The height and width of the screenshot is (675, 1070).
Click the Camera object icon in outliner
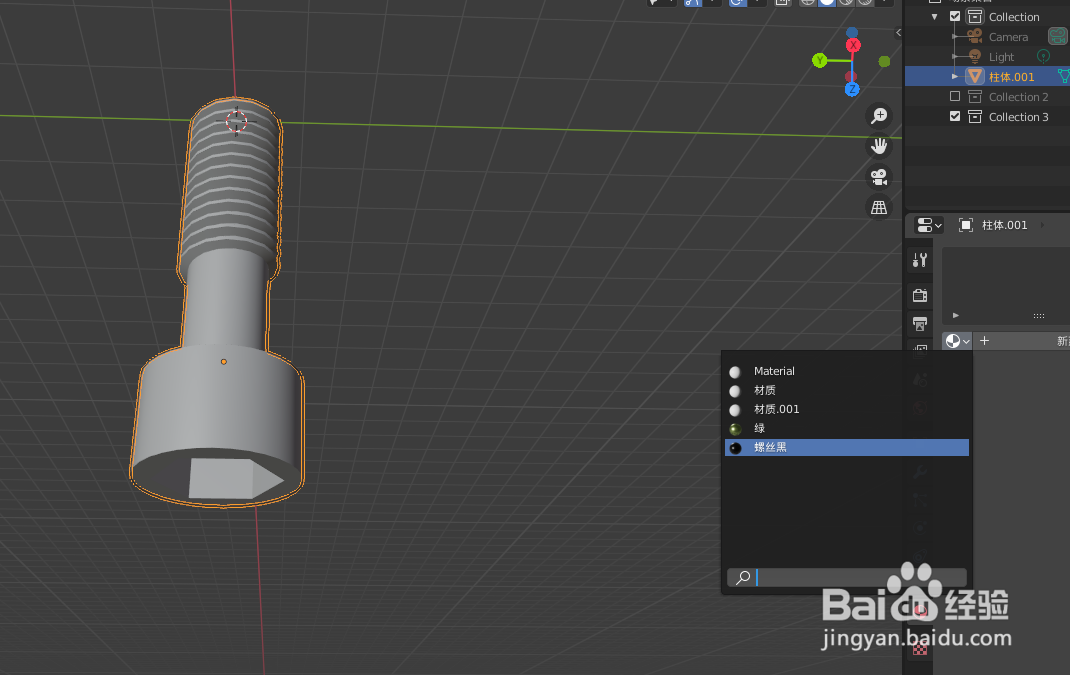[974, 36]
